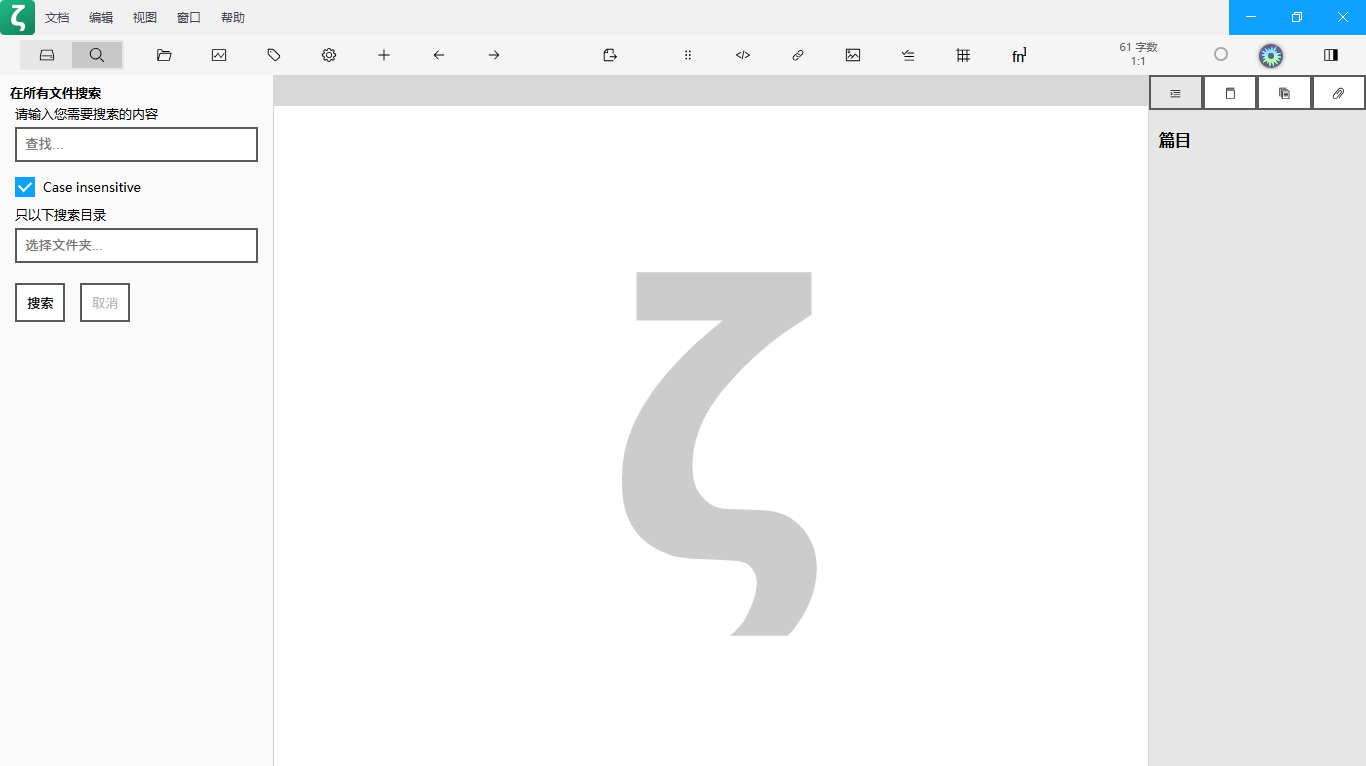
Task: Uncheck the Case insensitive checkbox
Action: [25, 187]
